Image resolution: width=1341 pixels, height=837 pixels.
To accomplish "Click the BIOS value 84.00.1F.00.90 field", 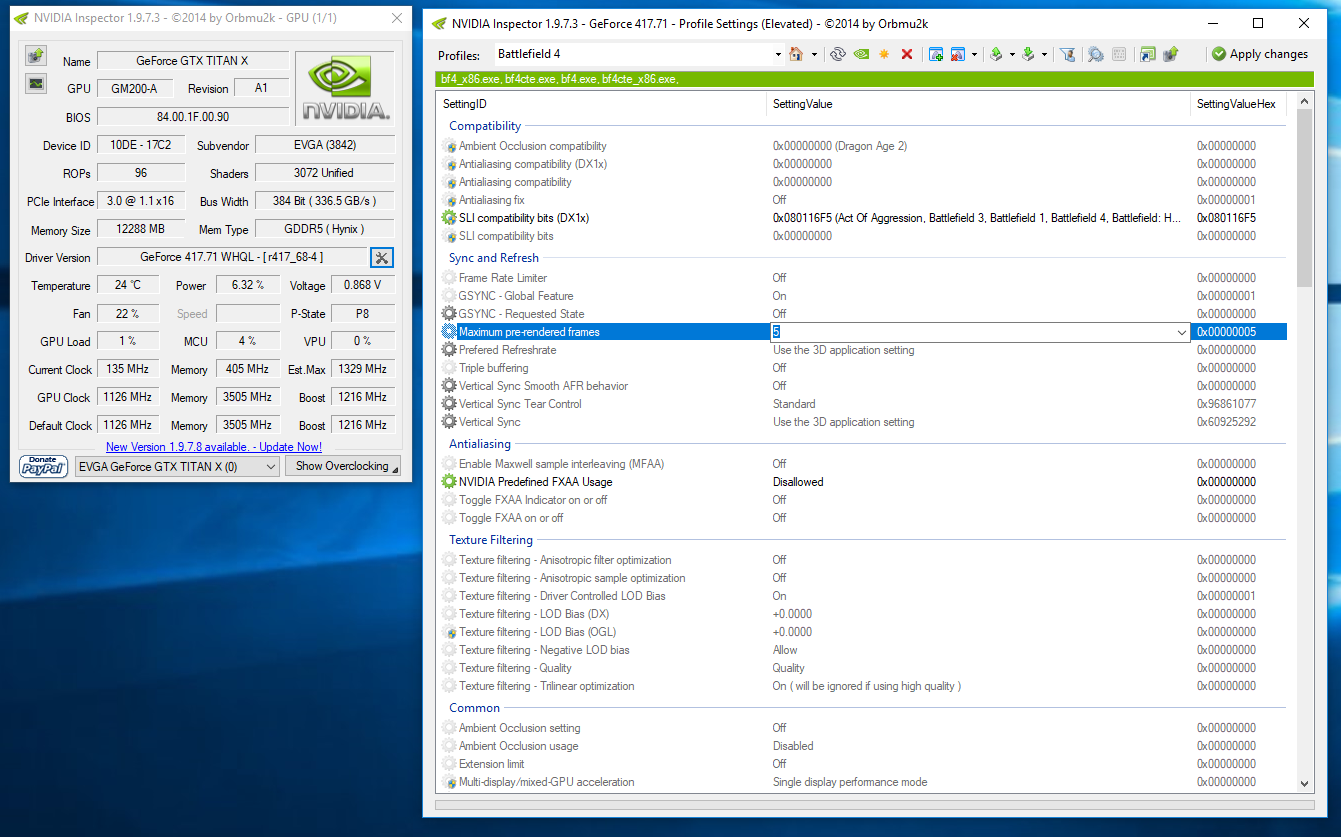I will click(193, 117).
